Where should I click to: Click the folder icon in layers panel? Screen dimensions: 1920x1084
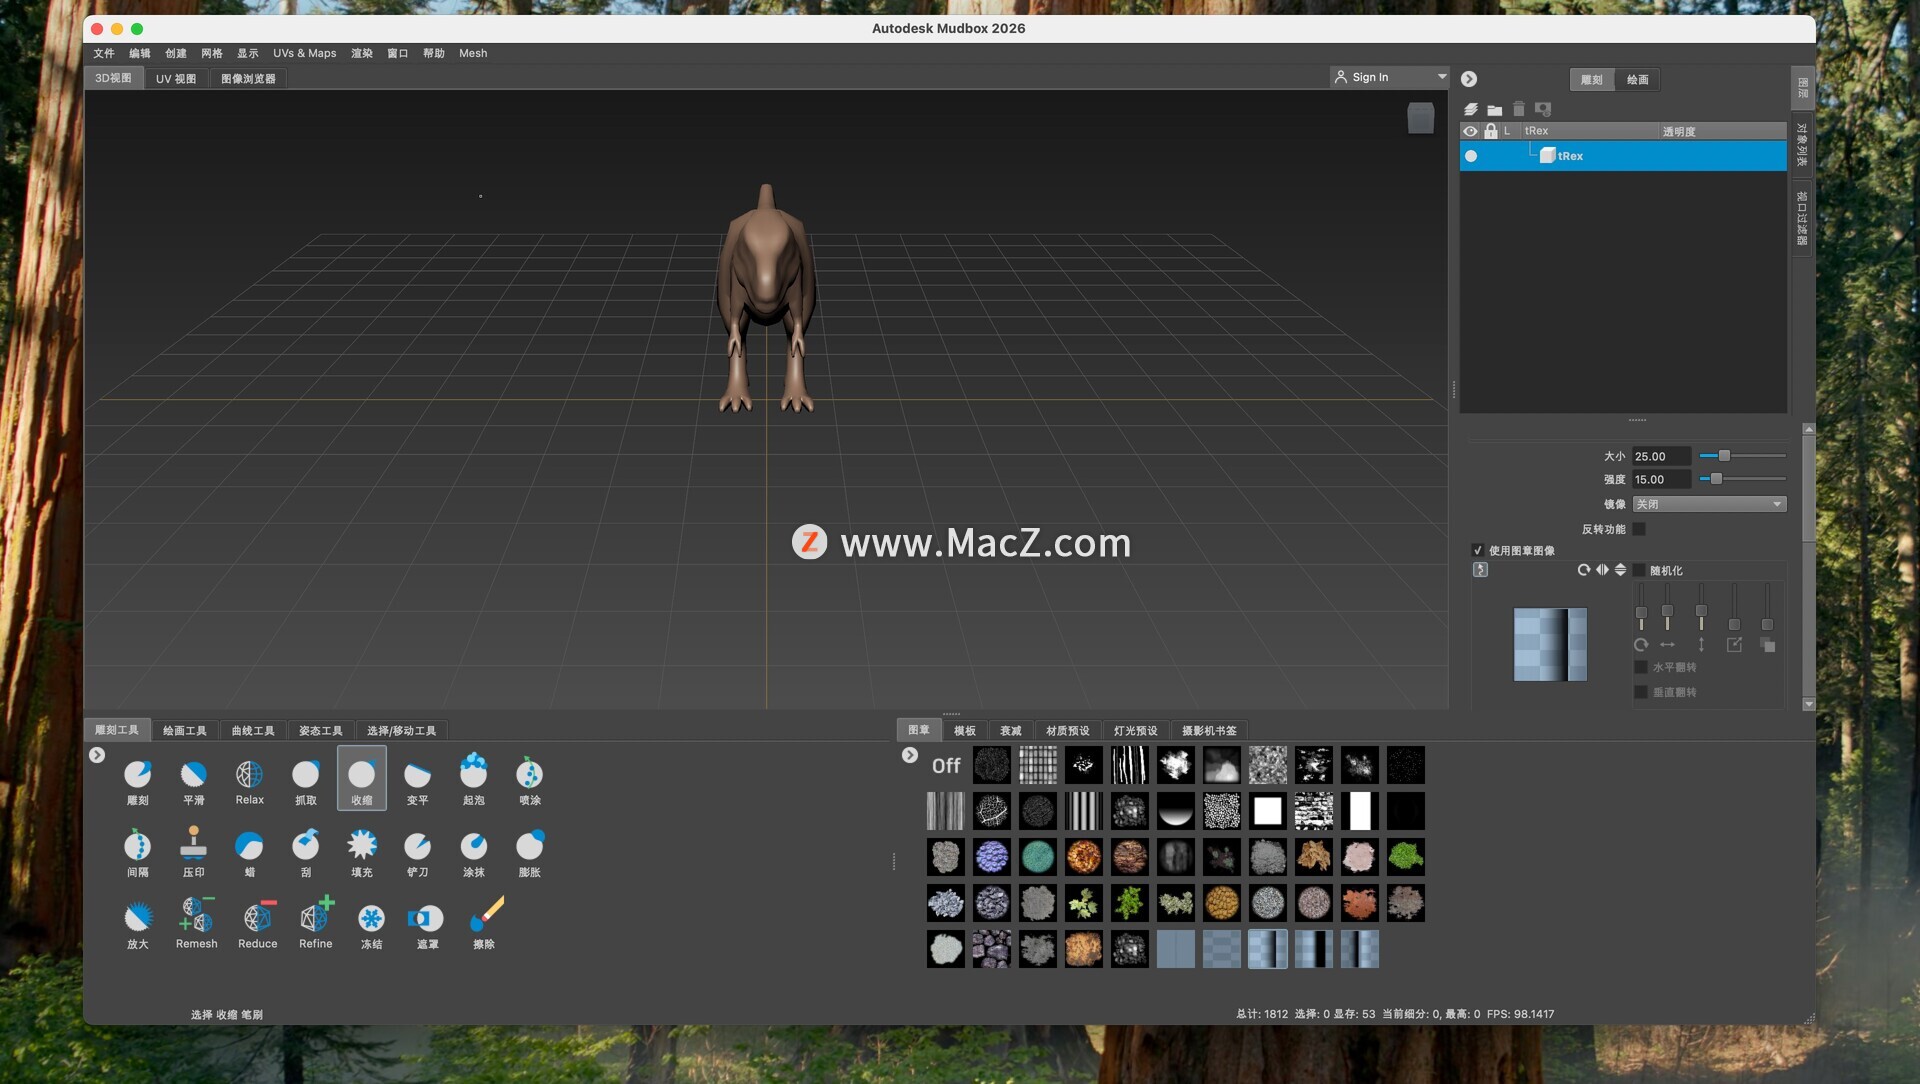(1495, 109)
